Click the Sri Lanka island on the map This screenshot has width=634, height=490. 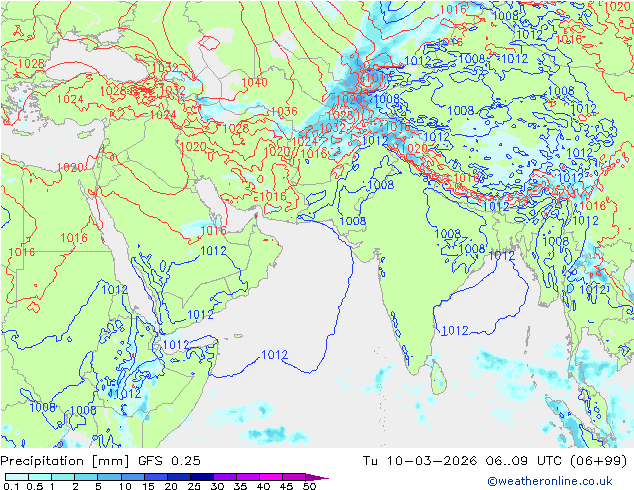point(438,378)
